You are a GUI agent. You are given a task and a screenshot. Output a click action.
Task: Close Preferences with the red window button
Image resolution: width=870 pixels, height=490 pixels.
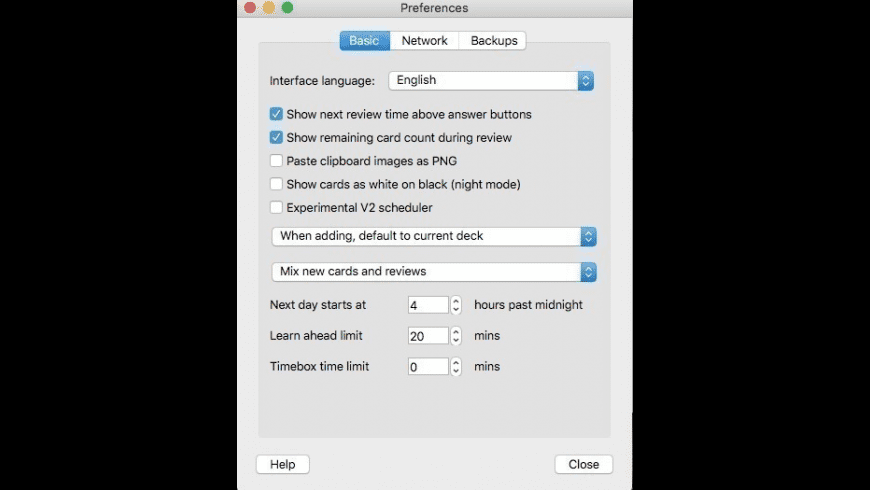click(x=250, y=7)
